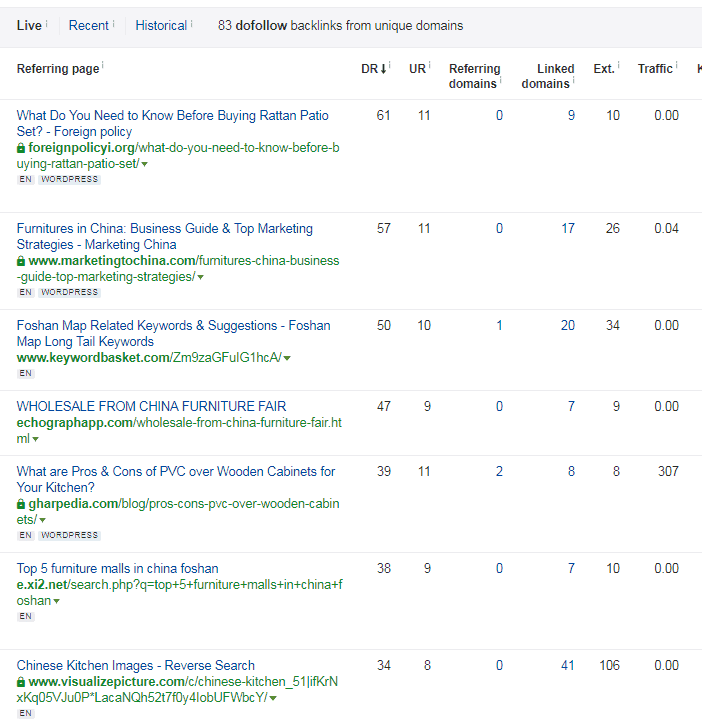Expand dropdown after gharpedia.com URL

tap(42, 521)
